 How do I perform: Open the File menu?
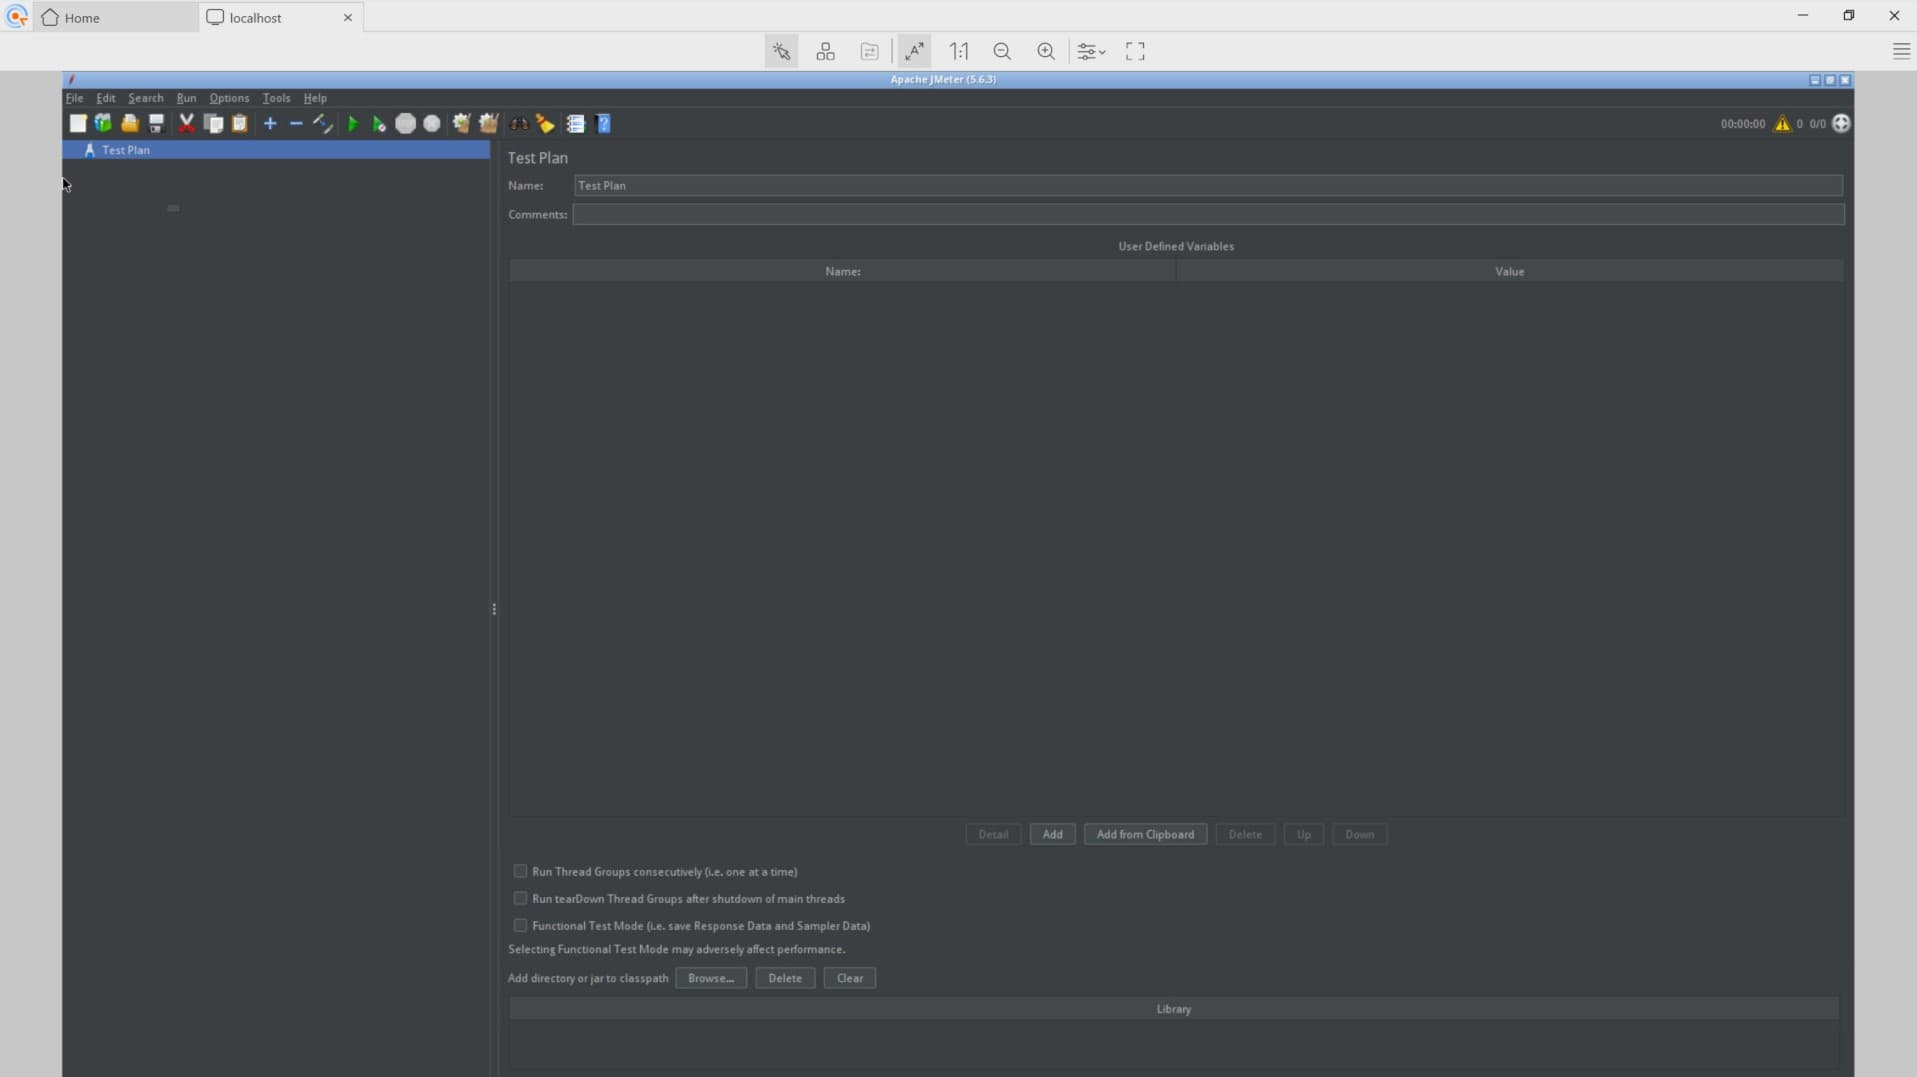tap(74, 98)
